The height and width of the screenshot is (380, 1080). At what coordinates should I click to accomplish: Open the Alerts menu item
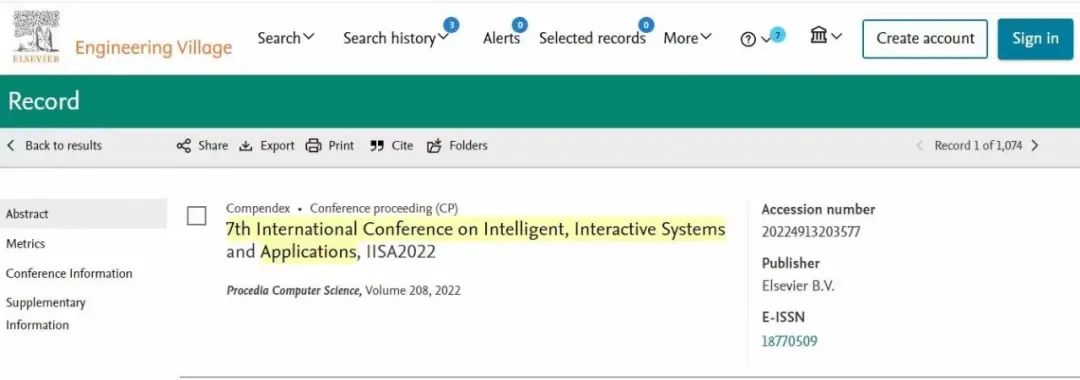(501, 39)
